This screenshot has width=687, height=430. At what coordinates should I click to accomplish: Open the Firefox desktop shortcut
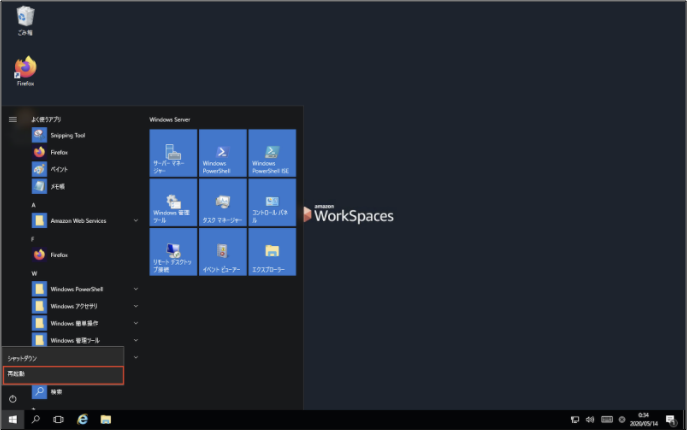click(x=25, y=71)
